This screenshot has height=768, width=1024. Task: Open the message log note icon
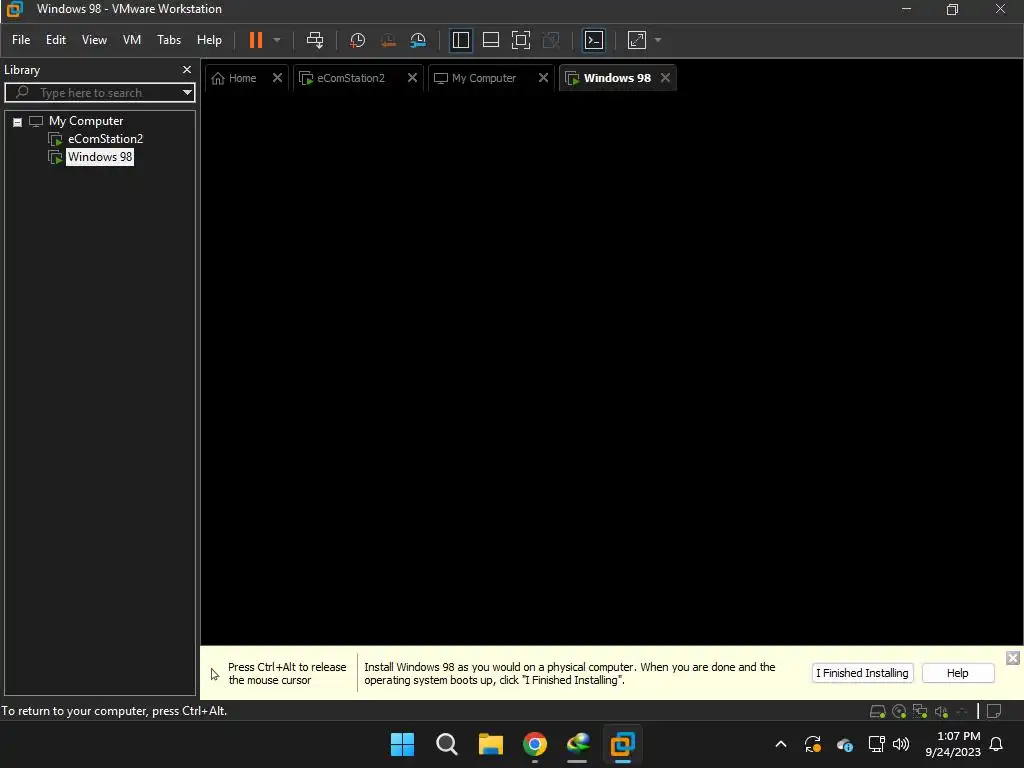994,711
